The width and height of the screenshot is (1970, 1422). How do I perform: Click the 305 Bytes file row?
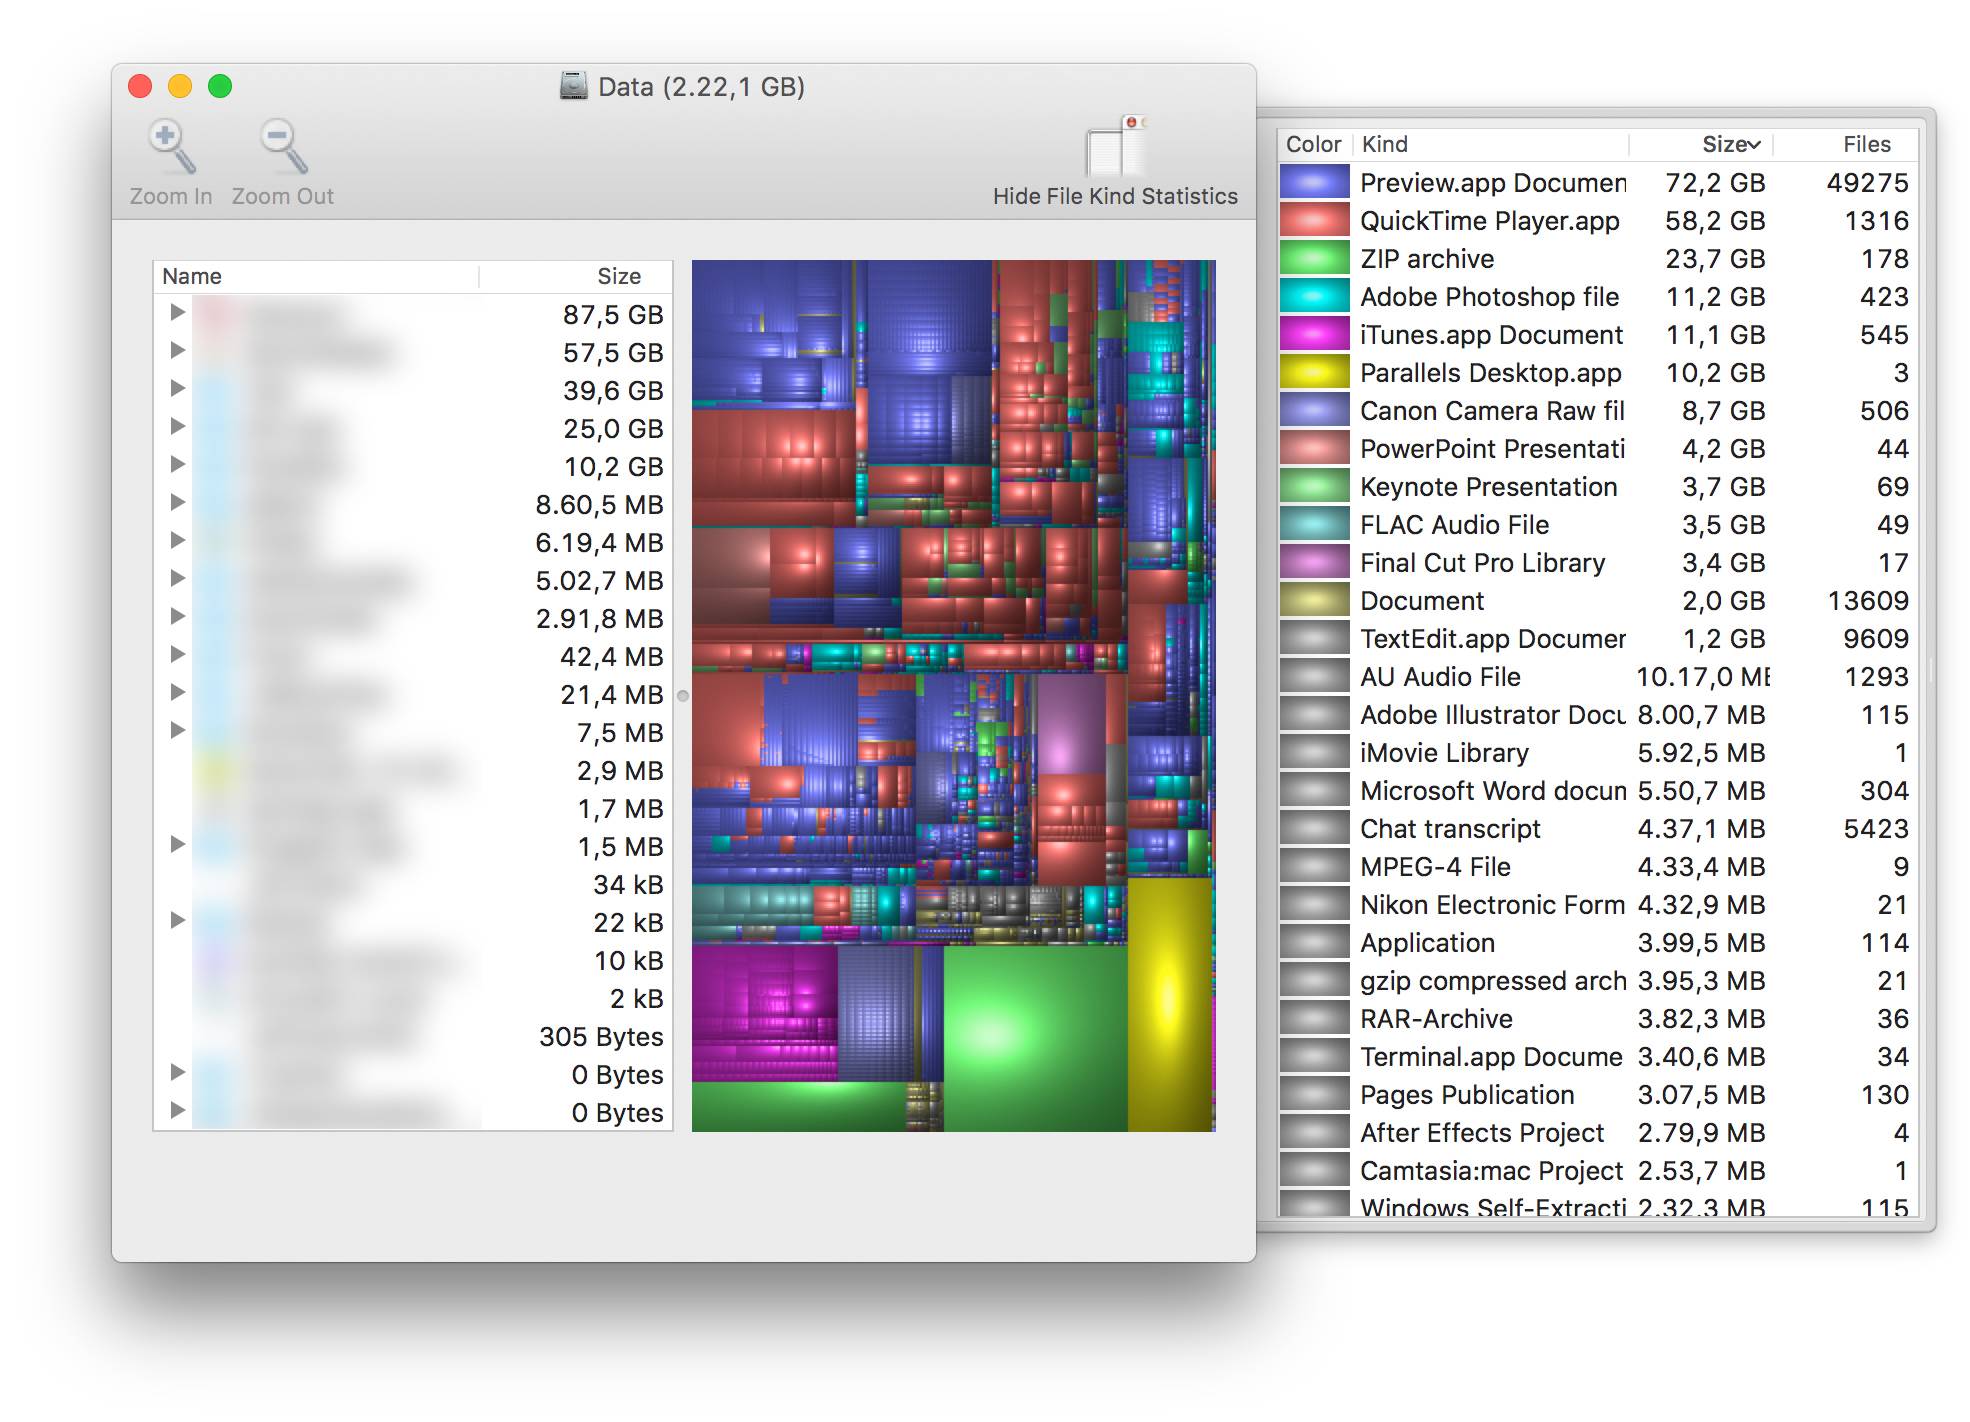[x=413, y=1036]
